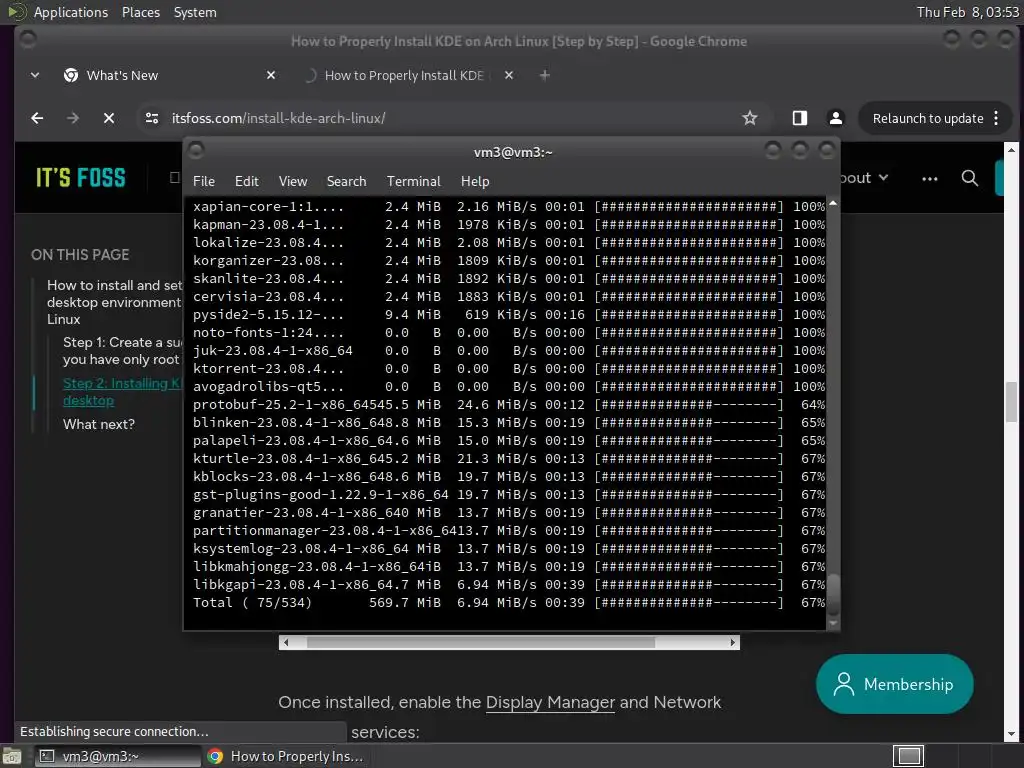Open Chrome side panel icon
Screen dimensions: 1024x768
pyautogui.click(x=799, y=118)
